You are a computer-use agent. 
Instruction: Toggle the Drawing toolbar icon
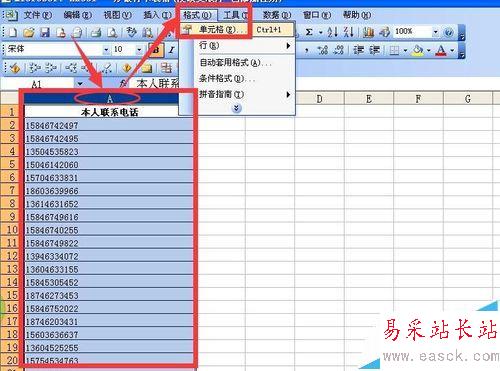(384, 32)
